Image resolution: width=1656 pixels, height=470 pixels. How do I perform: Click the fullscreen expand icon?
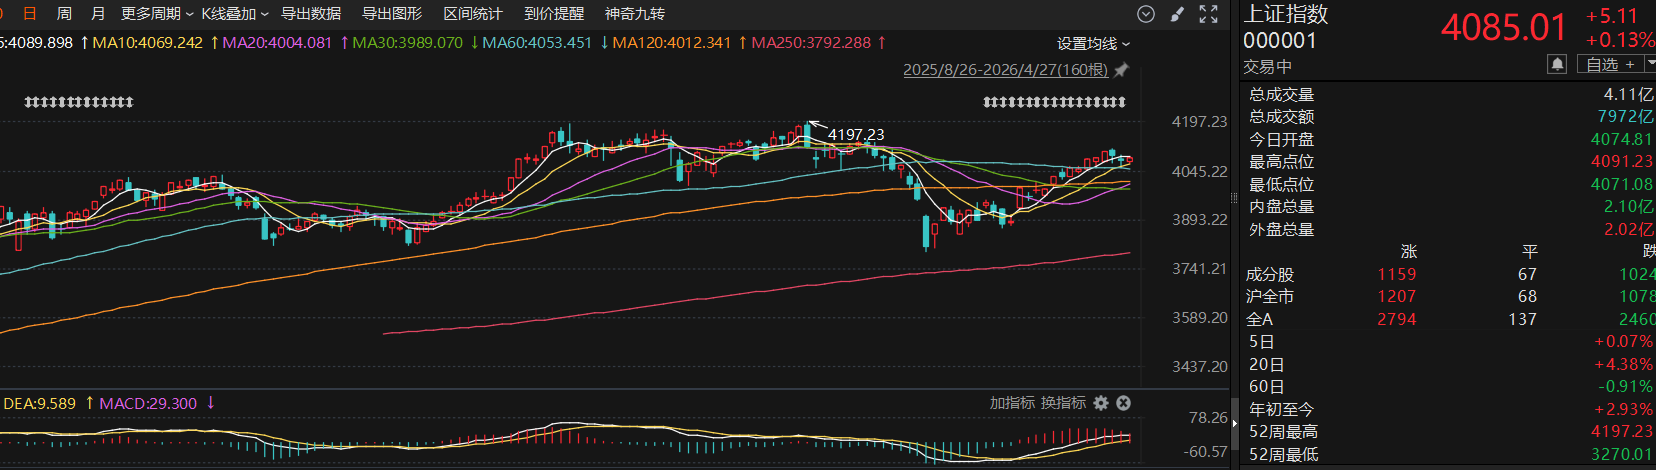pyautogui.click(x=1208, y=14)
